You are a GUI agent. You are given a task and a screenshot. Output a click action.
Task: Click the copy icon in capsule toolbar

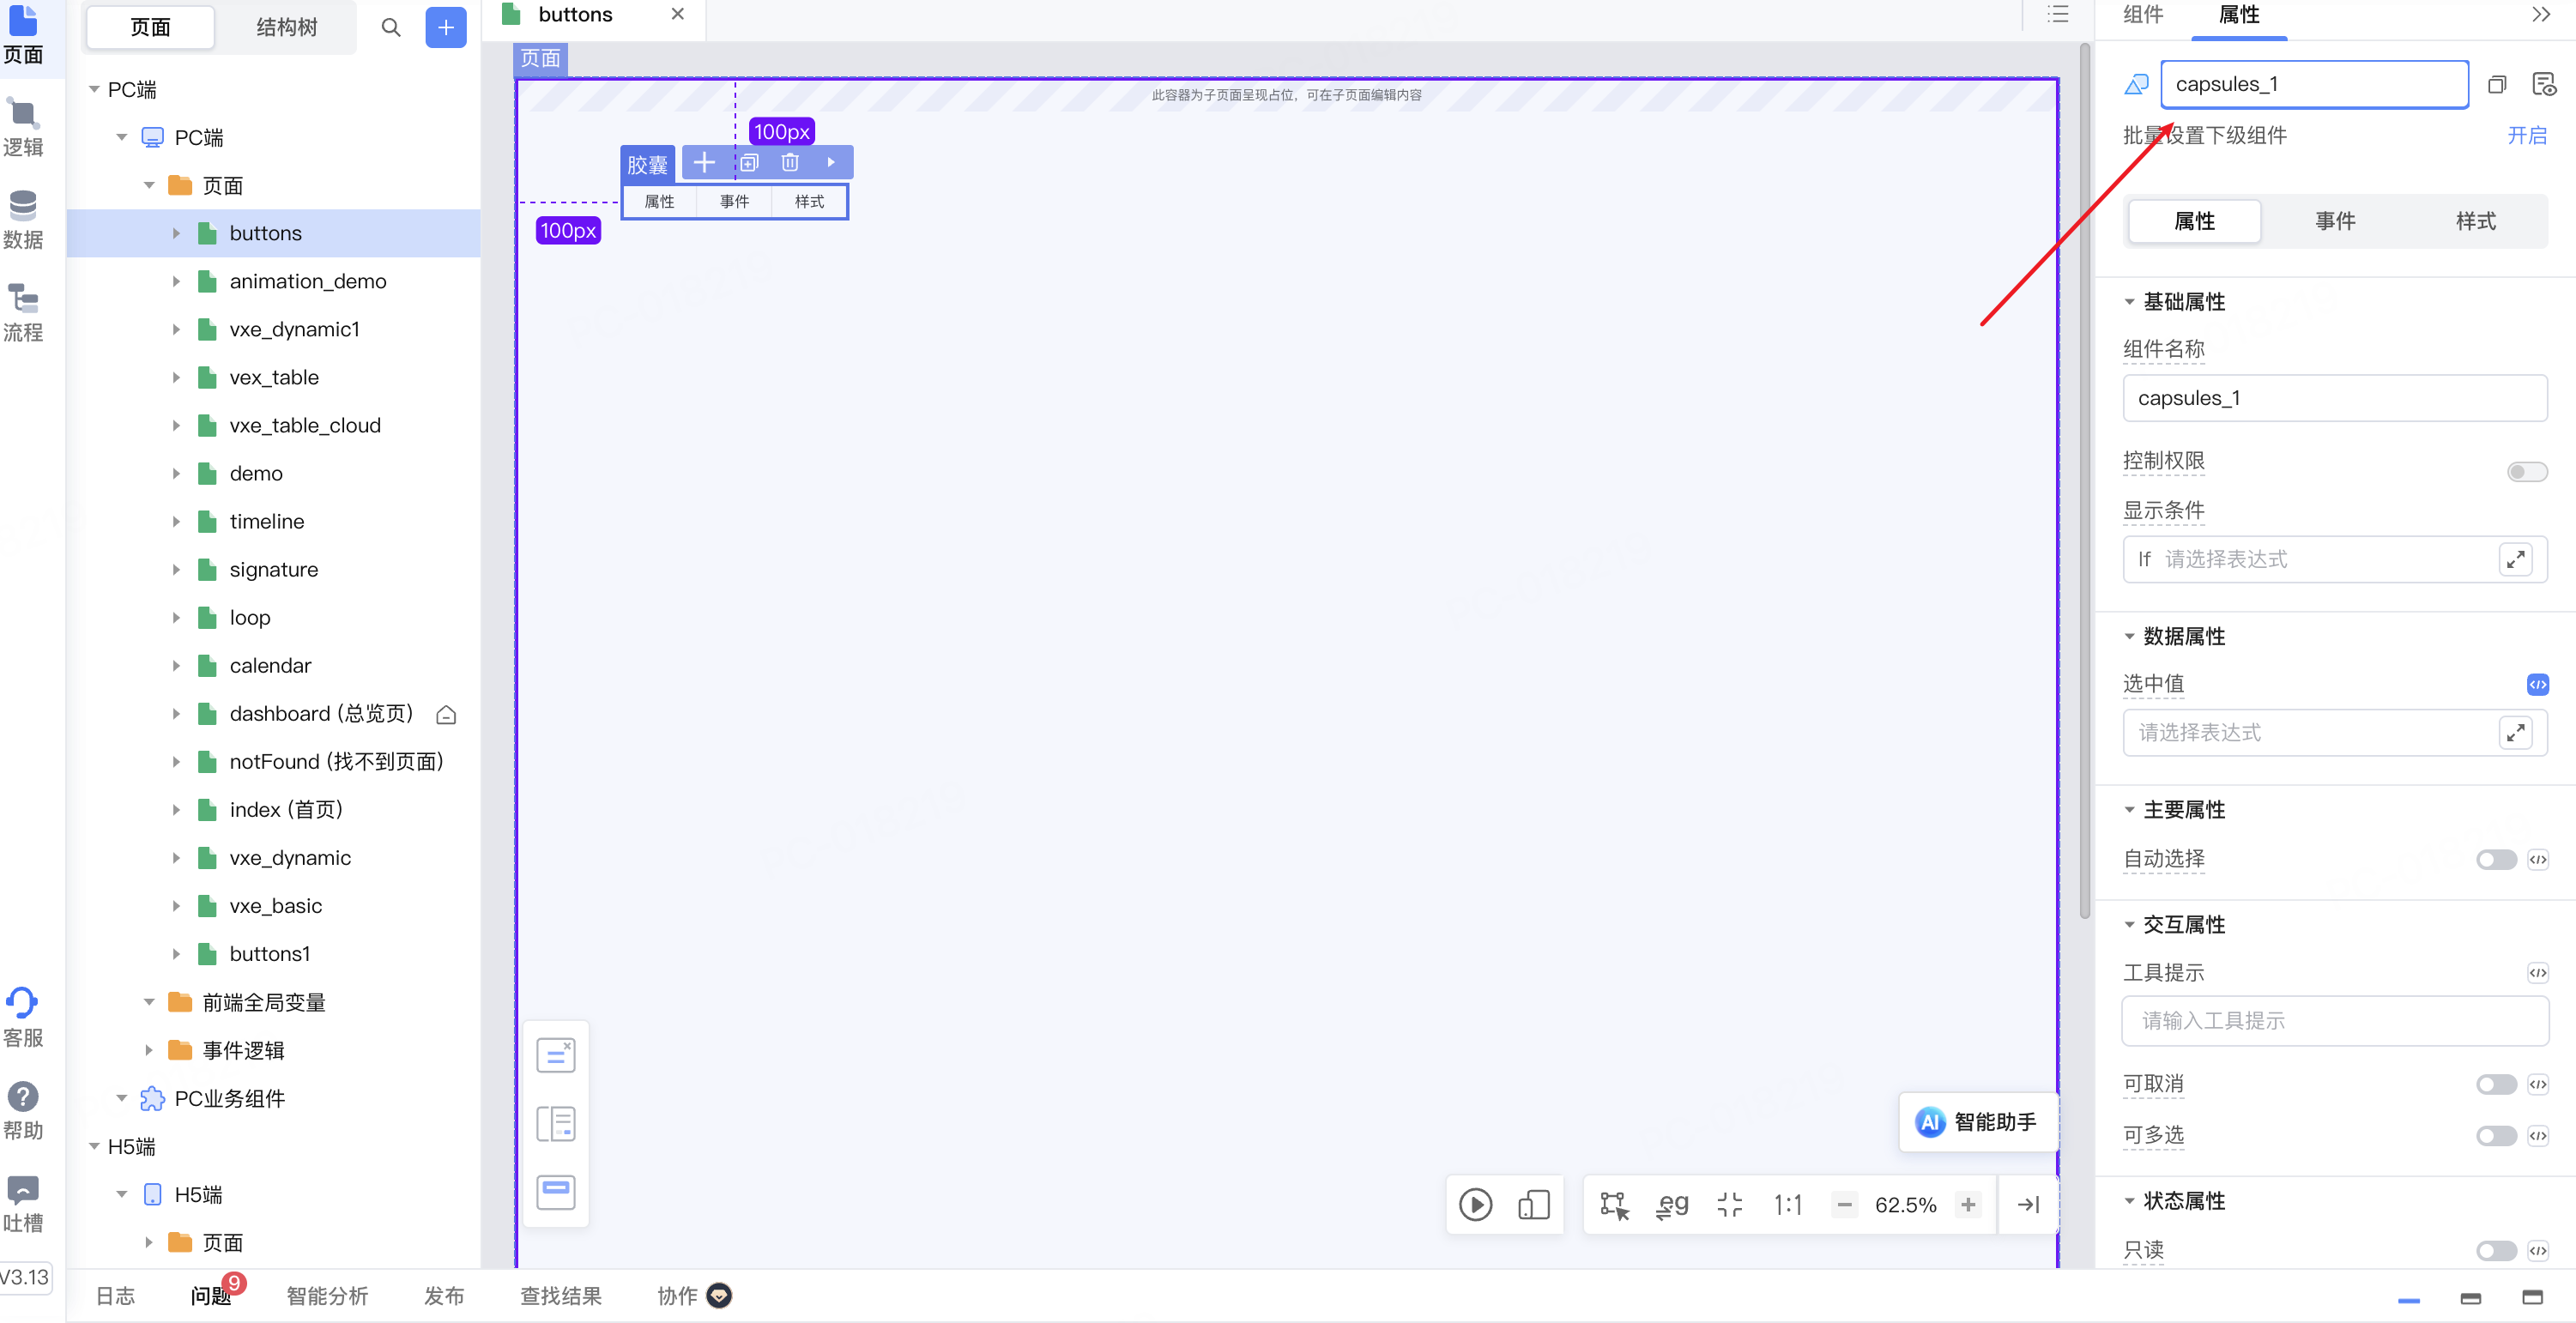pos(749,162)
